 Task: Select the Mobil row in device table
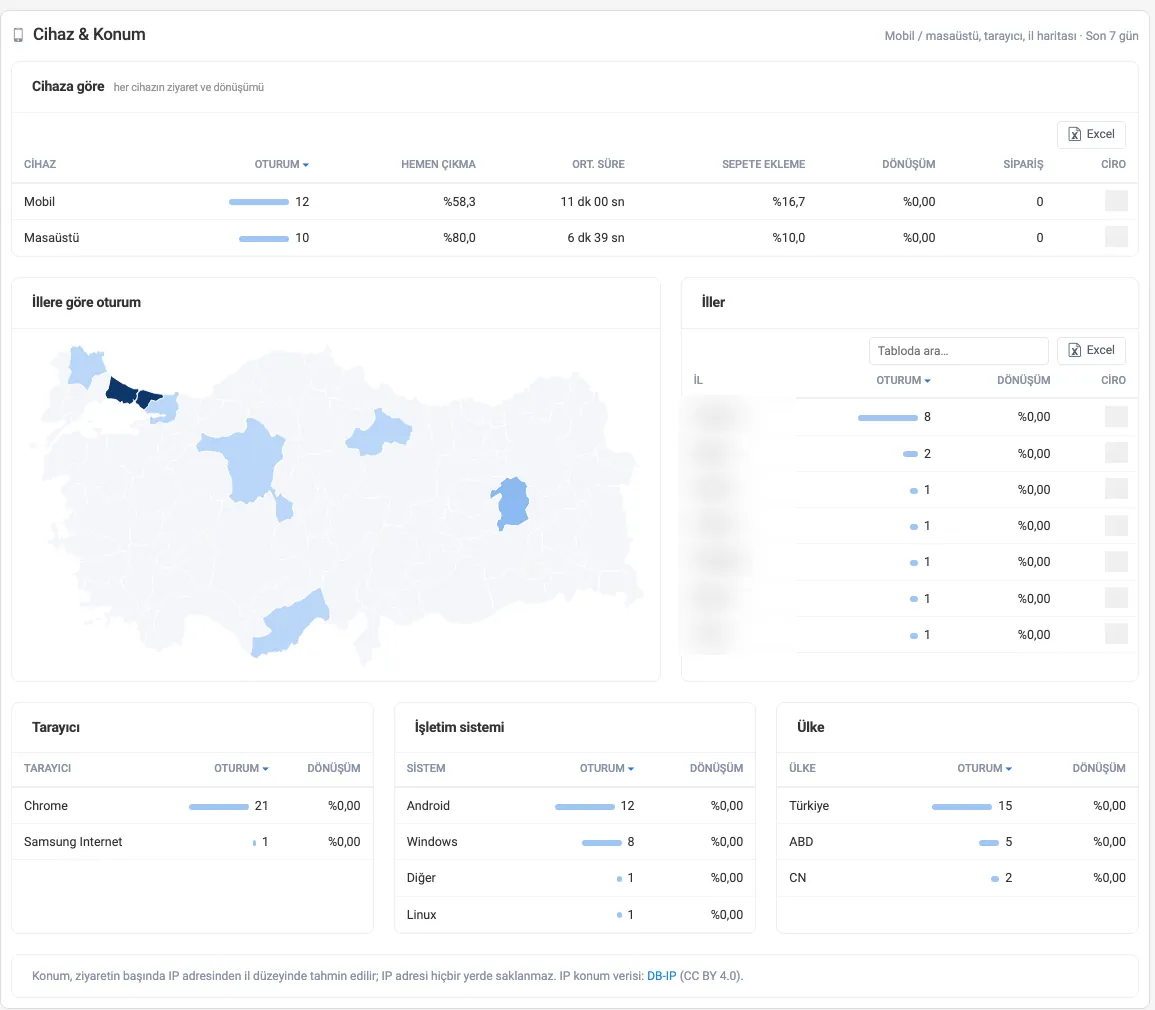coord(575,201)
